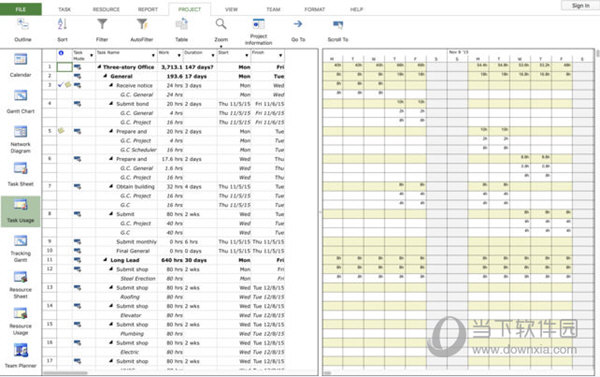The height and width of the screenshot is (377, 600).
Task: Collapse the Long Lead summary task
Action: [105, 260]
